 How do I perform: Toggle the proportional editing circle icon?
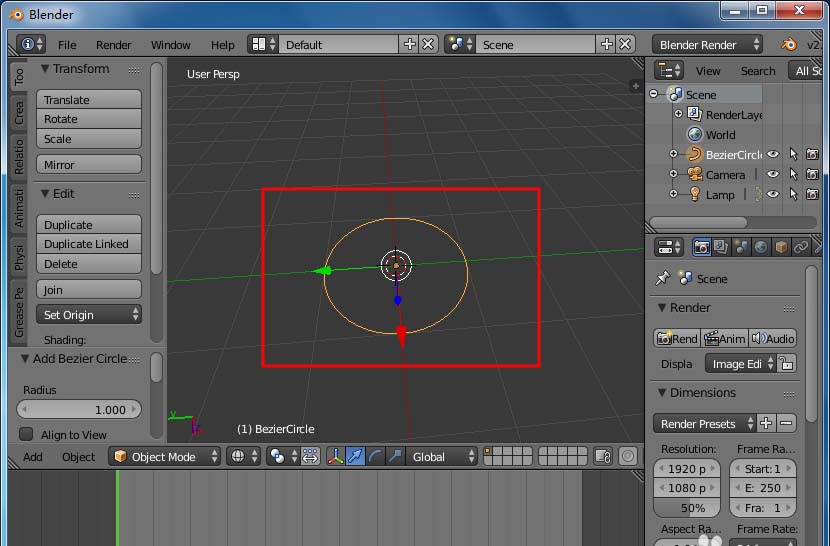(x=628, y=457)
